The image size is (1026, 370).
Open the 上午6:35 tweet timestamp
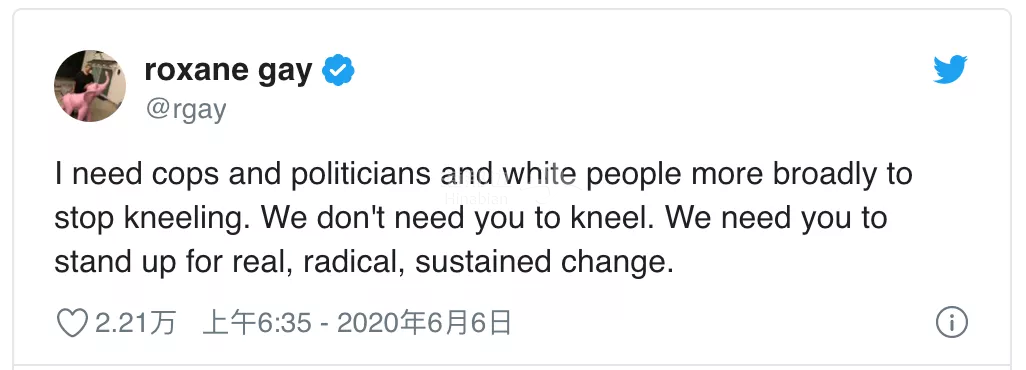(x=257, y=323)
